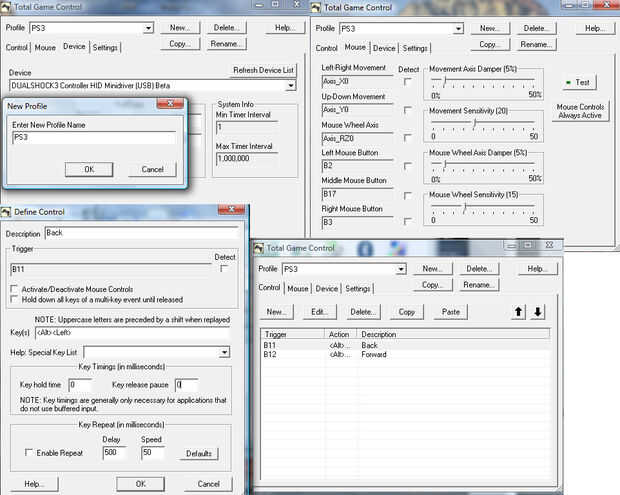Click the Enter New Profile Name field

(x=94, y=138)
